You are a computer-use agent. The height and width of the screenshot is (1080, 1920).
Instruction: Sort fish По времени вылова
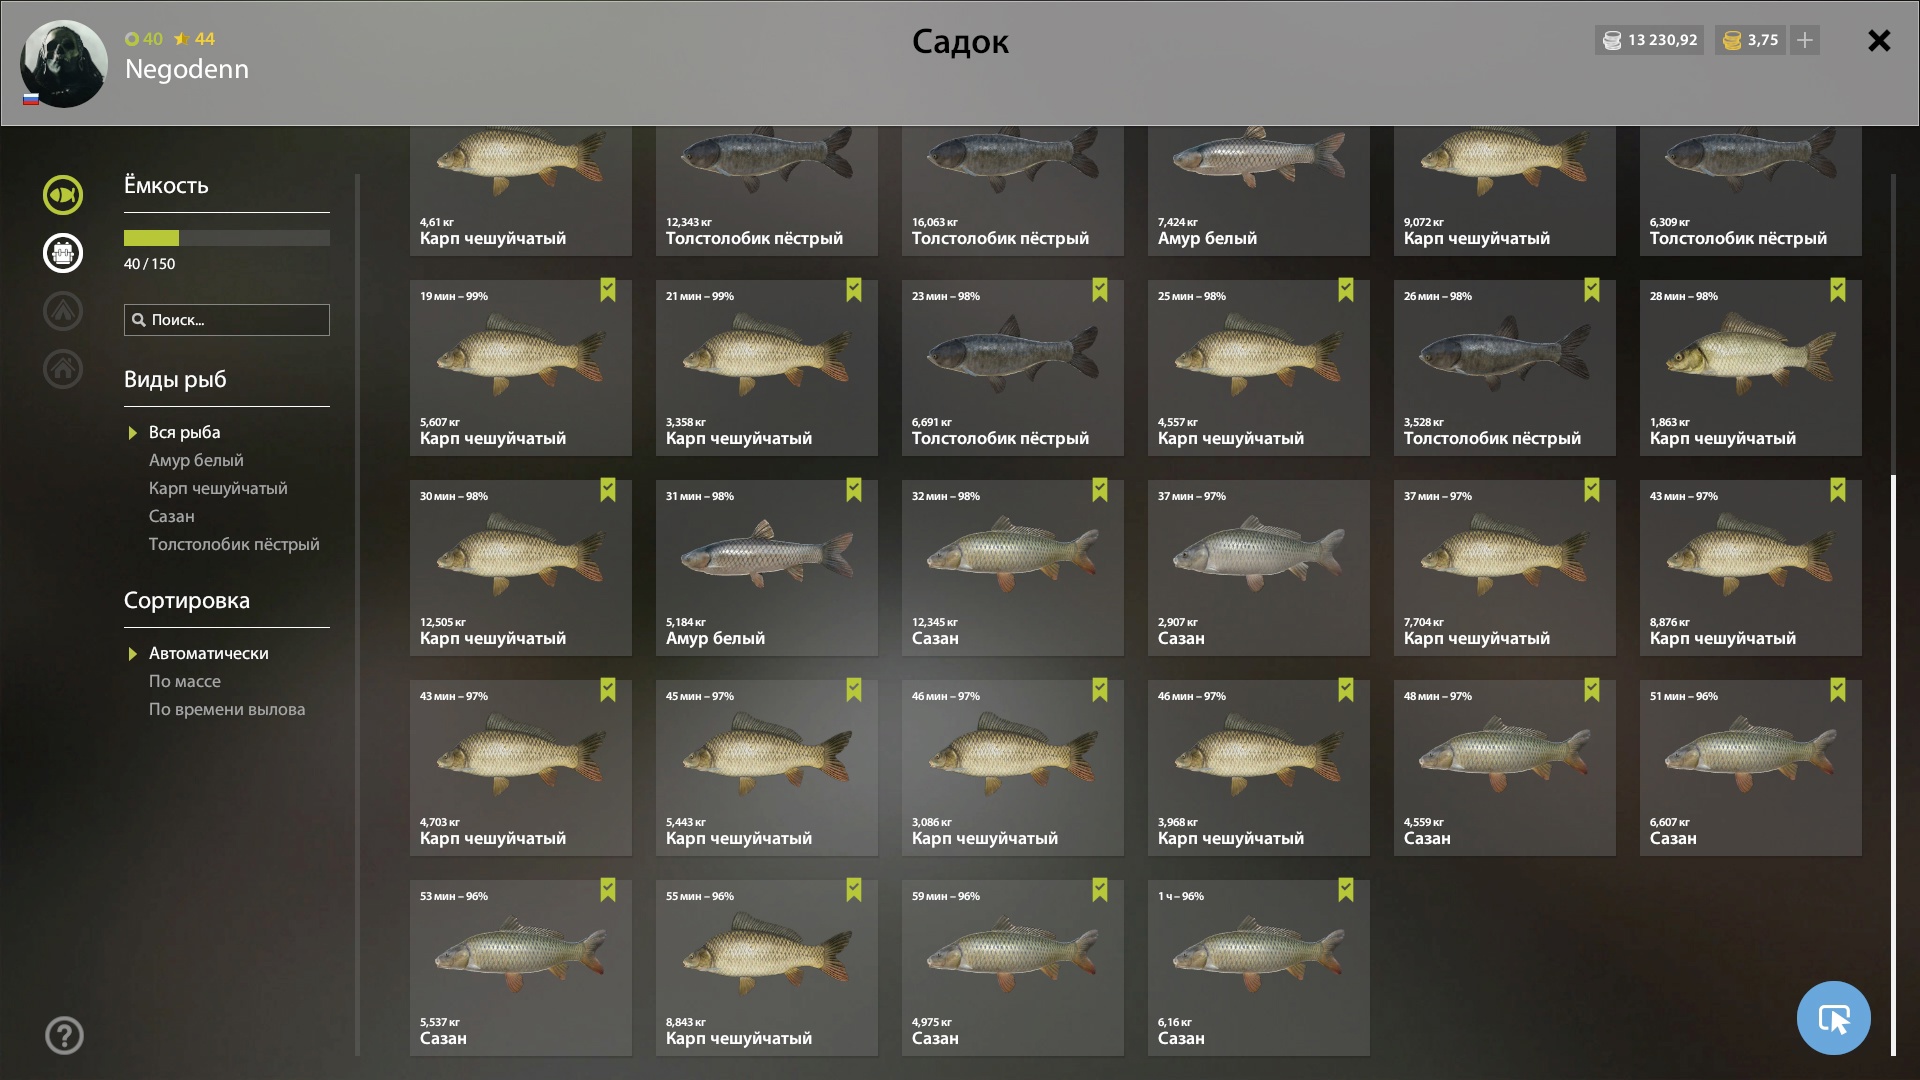227,709
